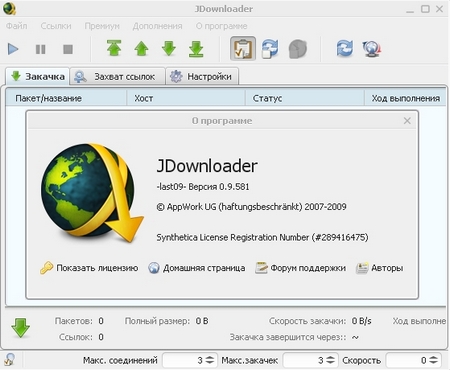Sort by Статус column header
Viewport: 450px width, 370px height.
tap(305, 98)
